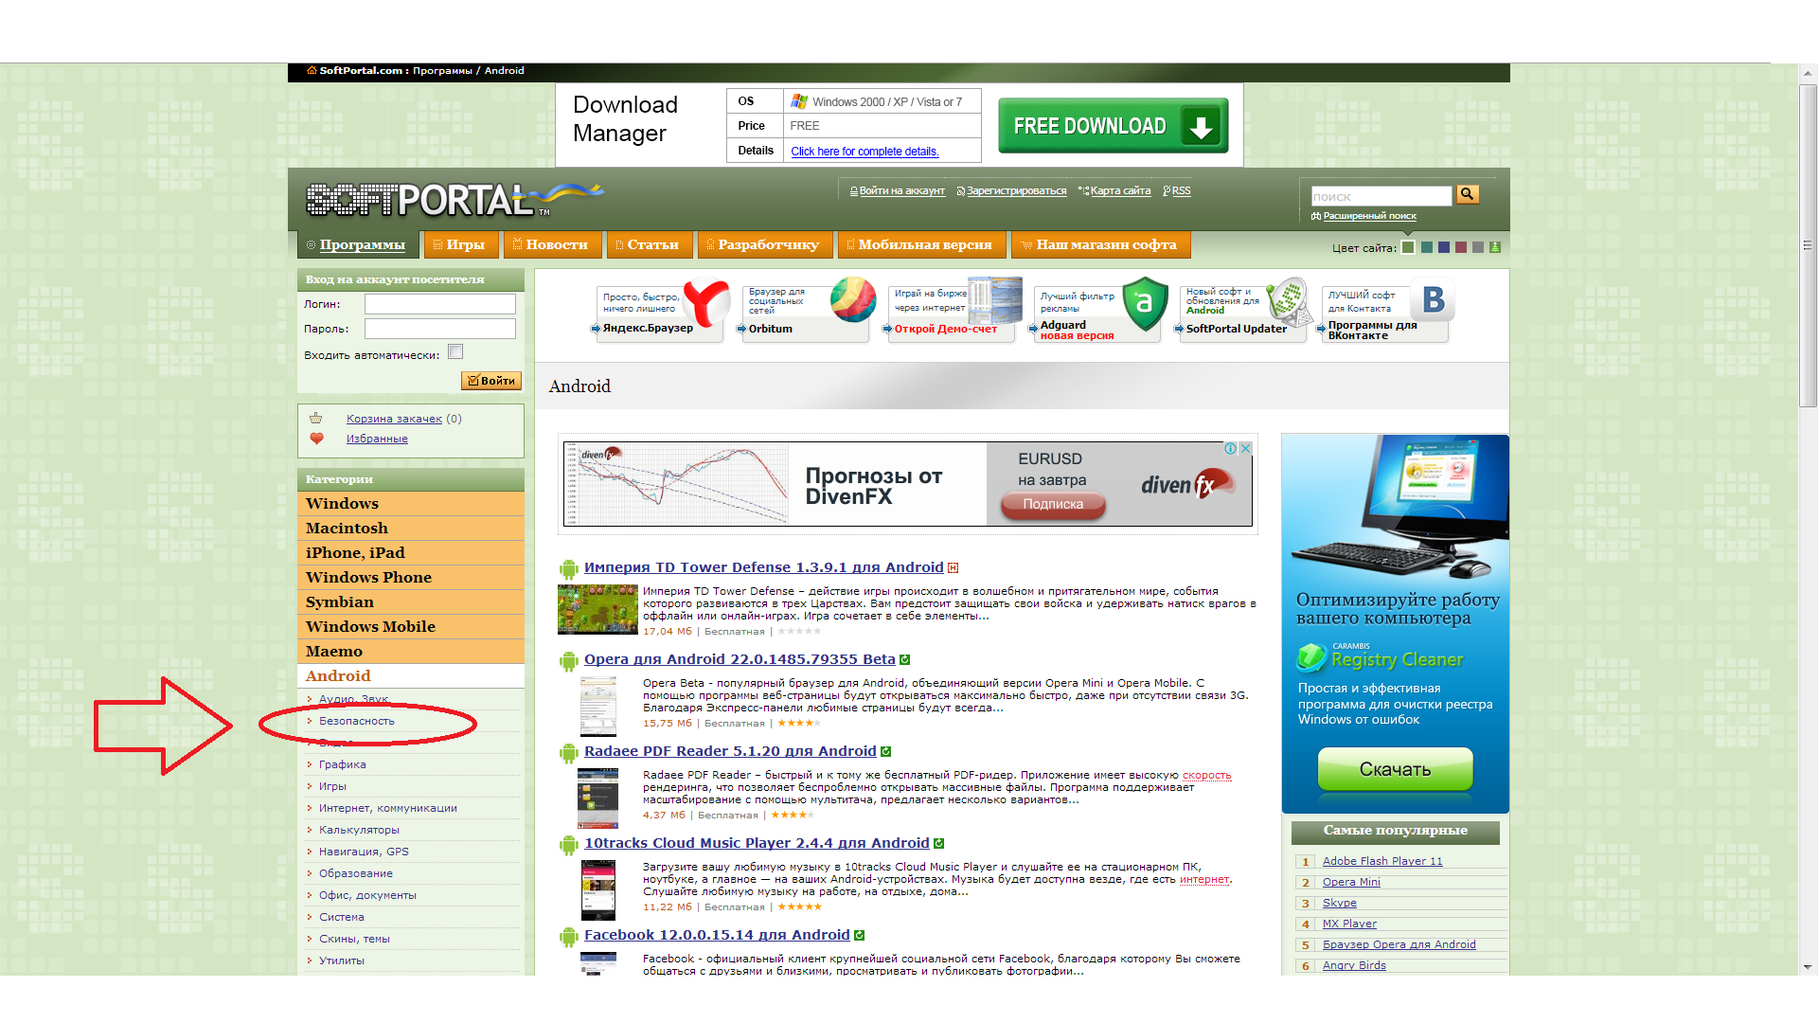This screenshot has height=1023, width=1818.
Task: Expand the Maemo category
Action: 411,651
